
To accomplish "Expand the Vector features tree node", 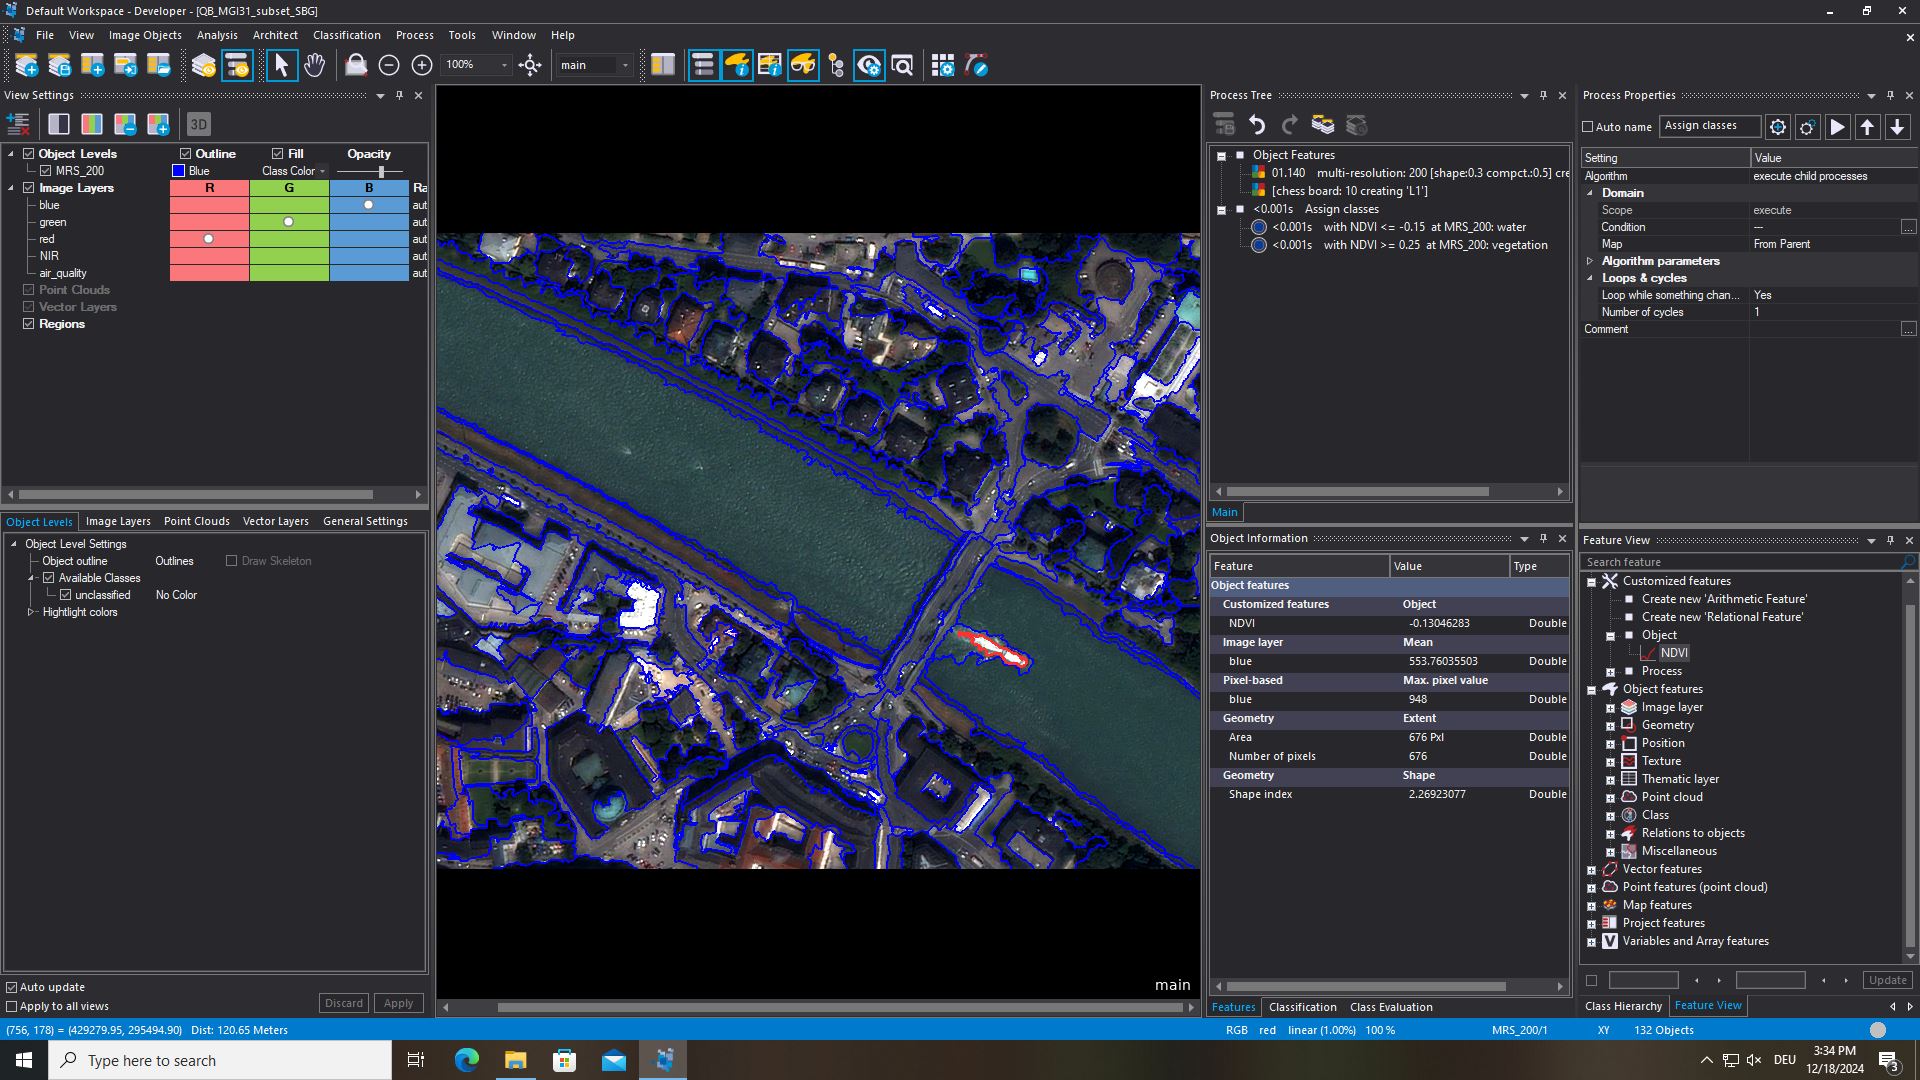I will tap(1592, 870).
